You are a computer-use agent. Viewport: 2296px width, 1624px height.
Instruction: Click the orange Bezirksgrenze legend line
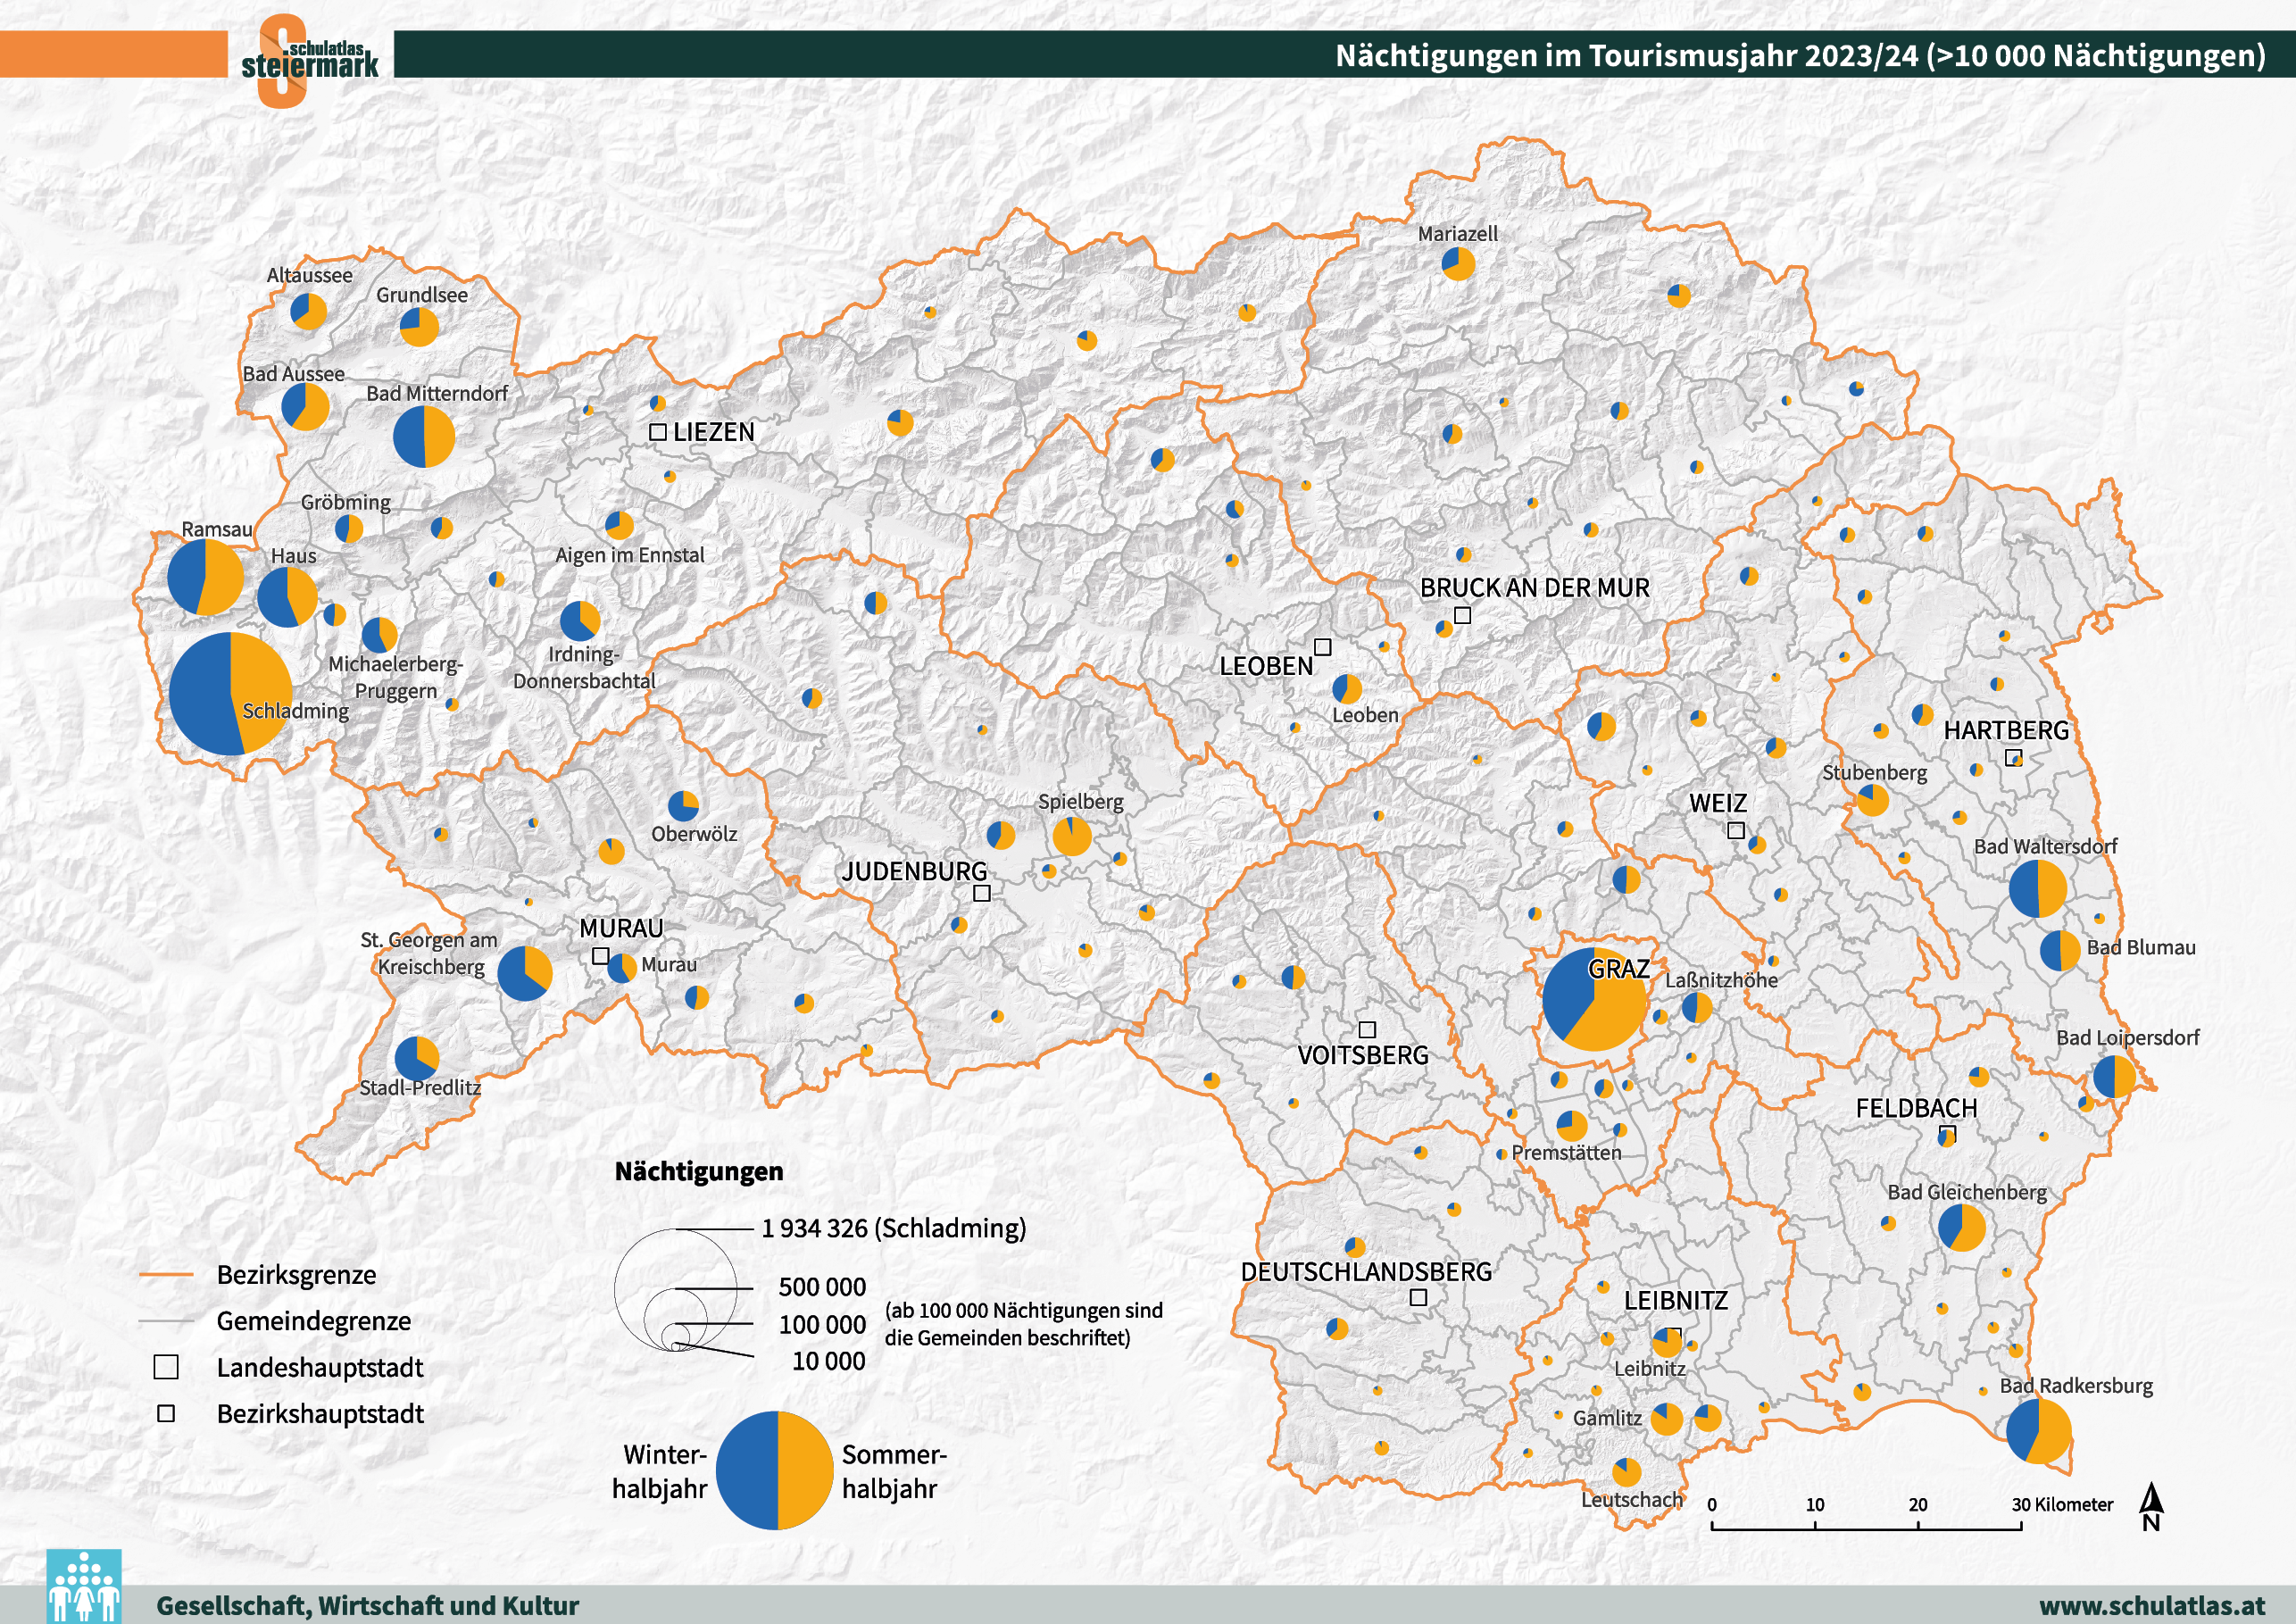click(166, 1275)
